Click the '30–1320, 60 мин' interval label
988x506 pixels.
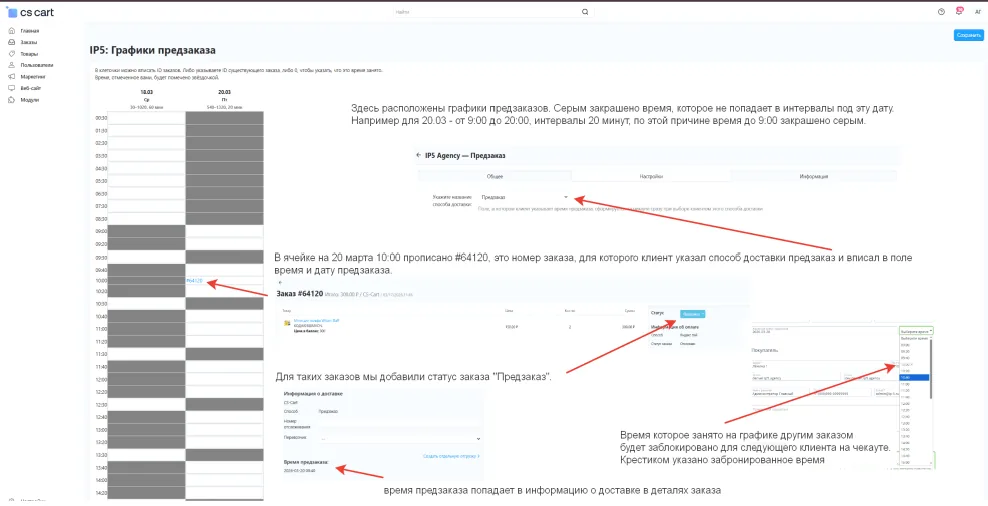(x=146, y=107)
